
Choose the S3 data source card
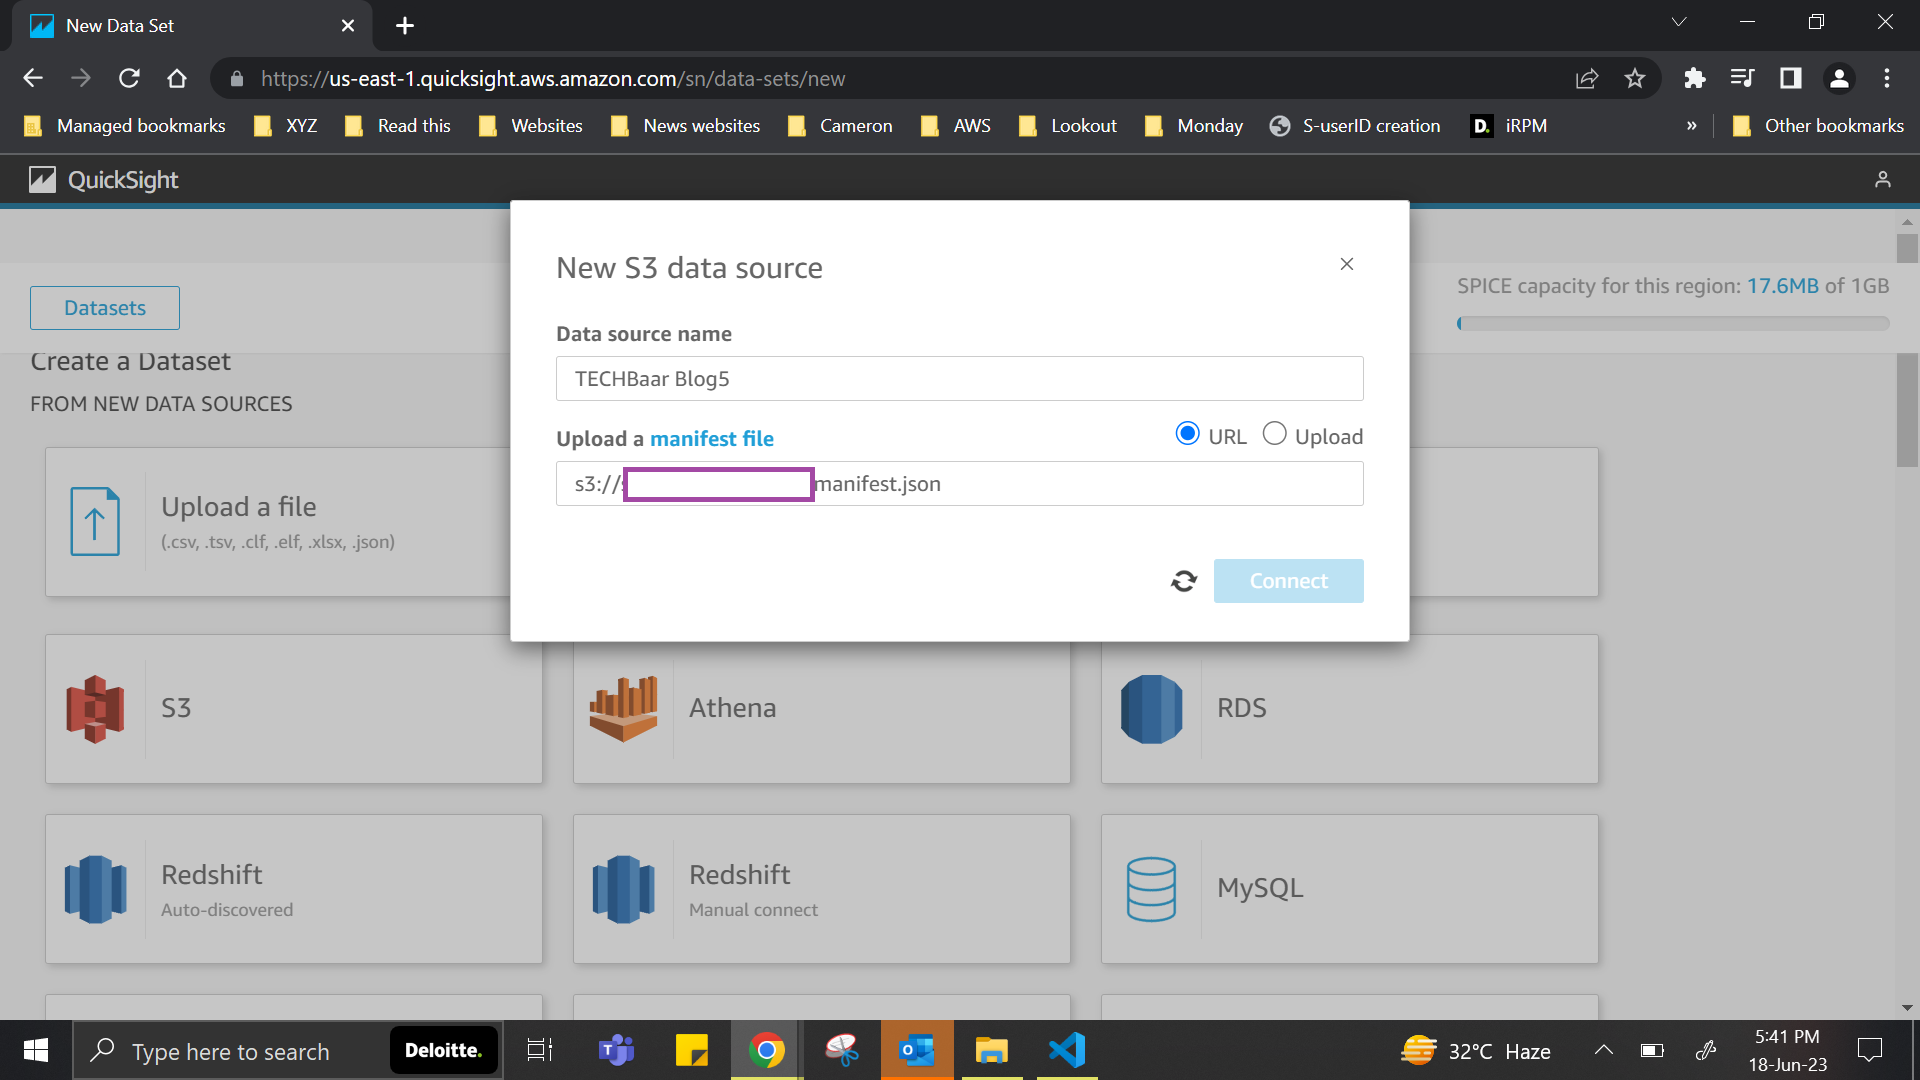(x=294, y=709)
